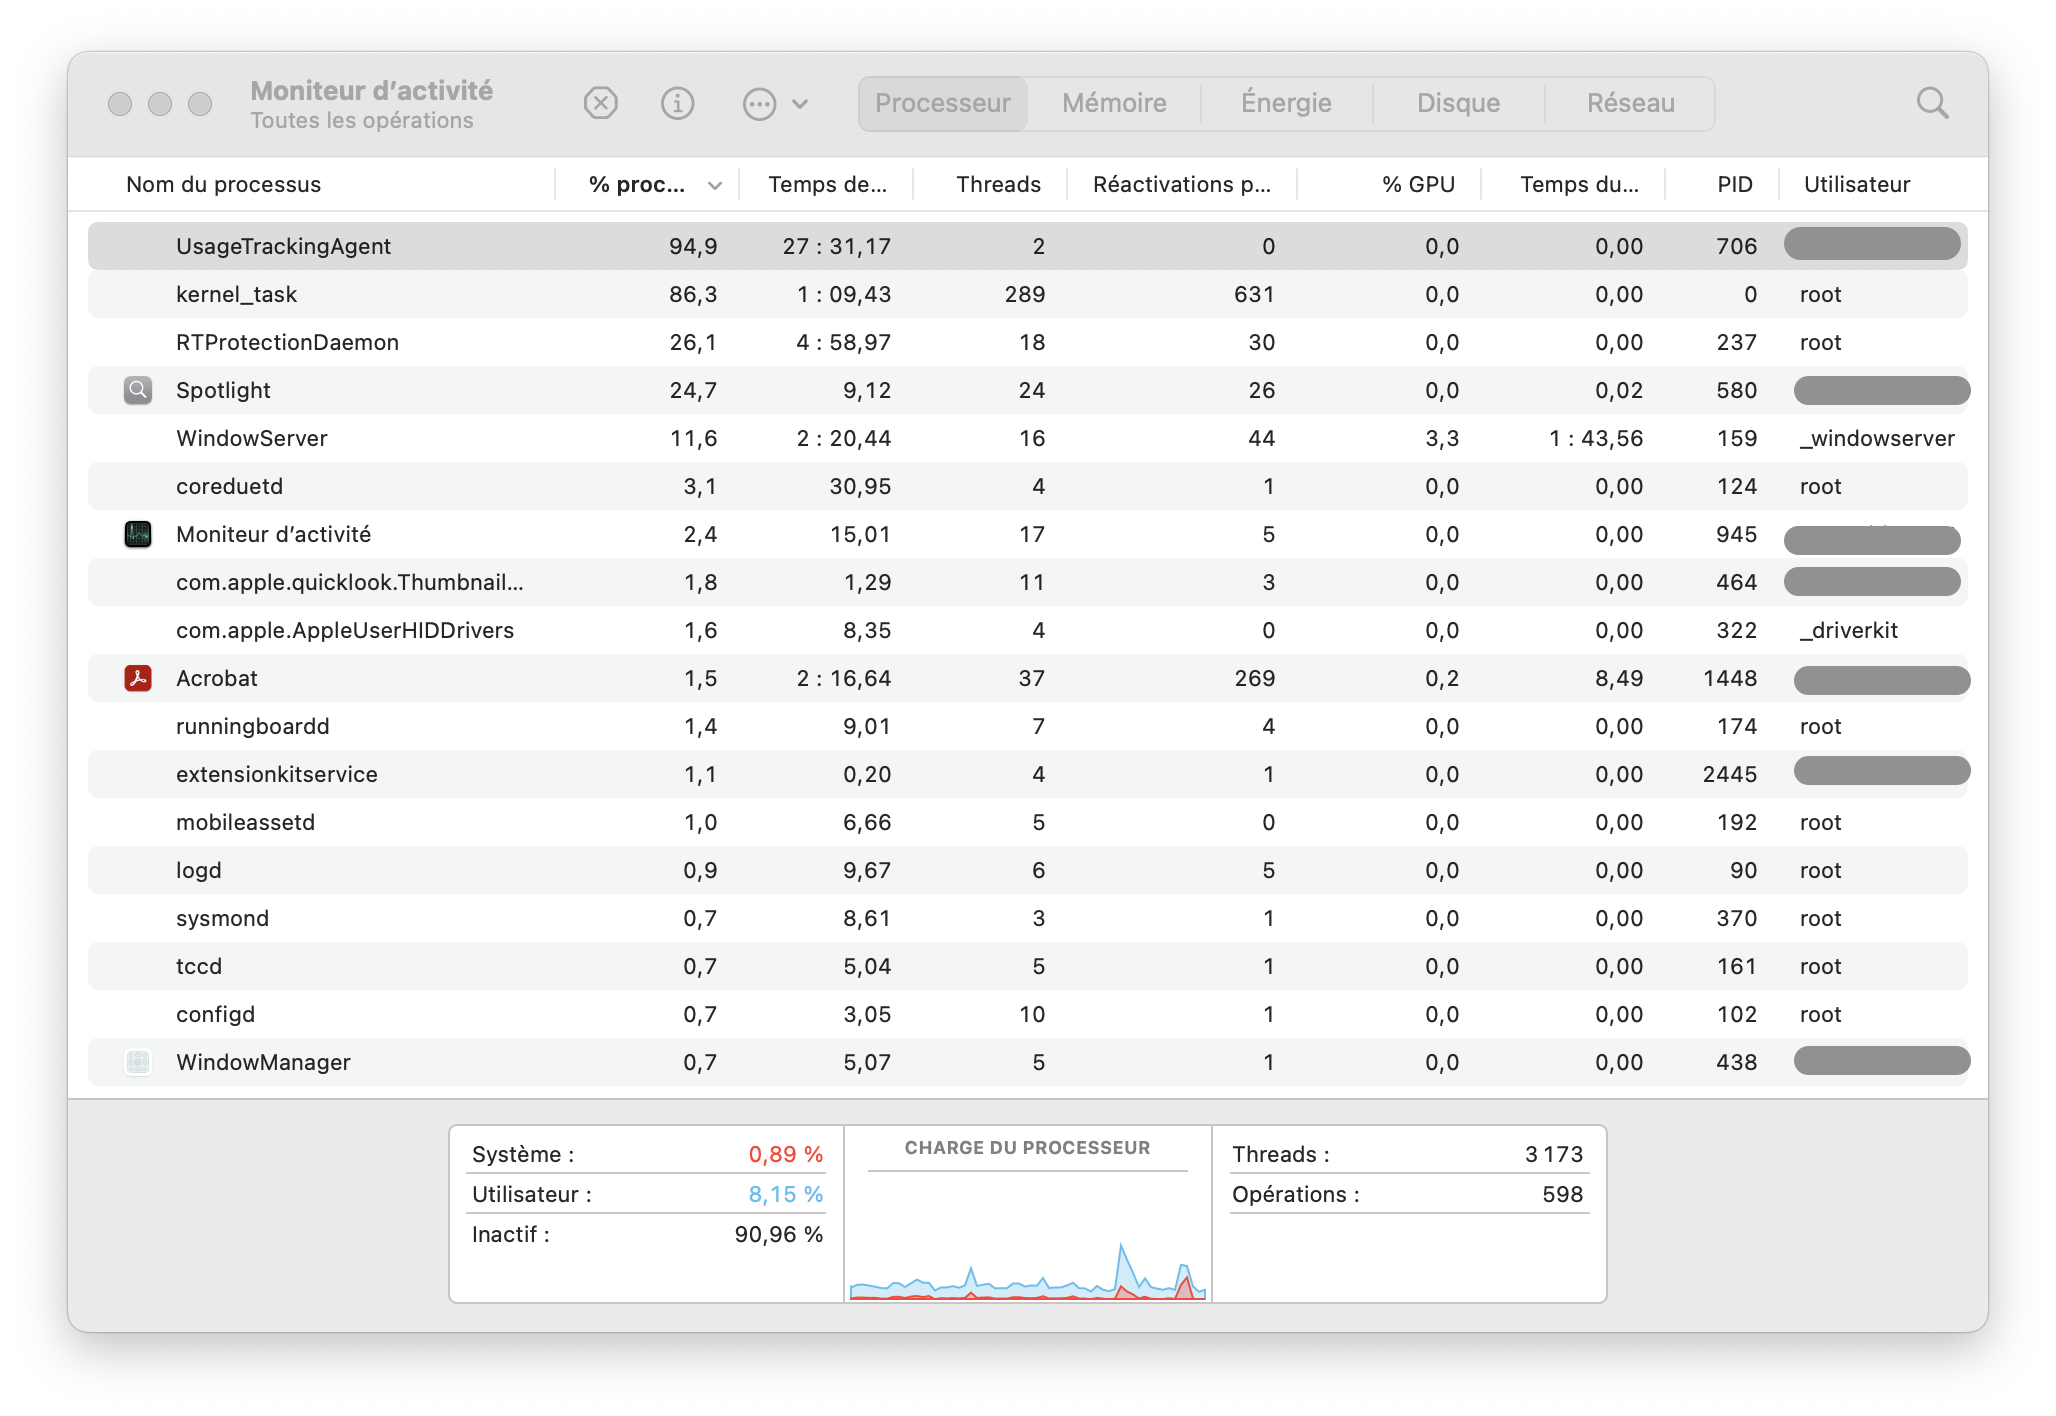Sort by Nom du processus header
Viewport: 2056px width, 1416px height.
point(224,184)
